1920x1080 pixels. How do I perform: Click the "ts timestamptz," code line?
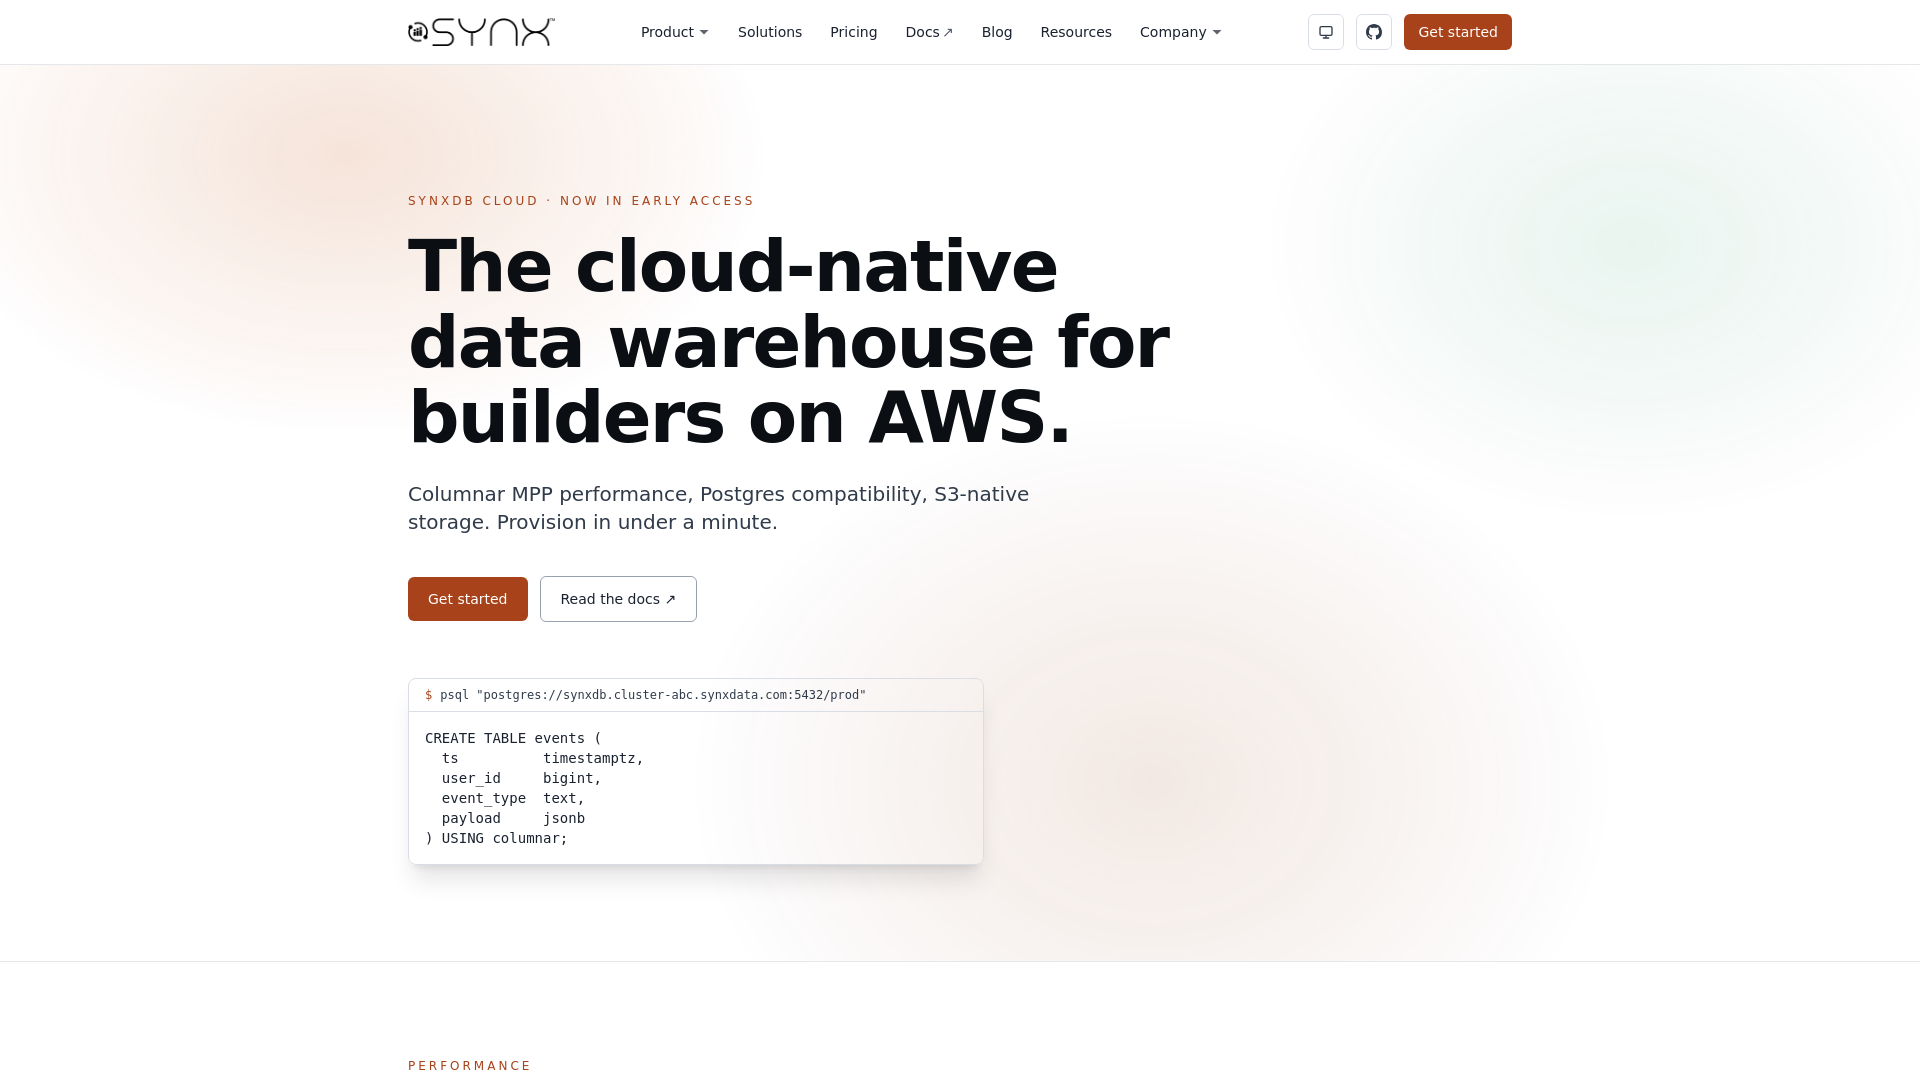click(x=542, y=758)
